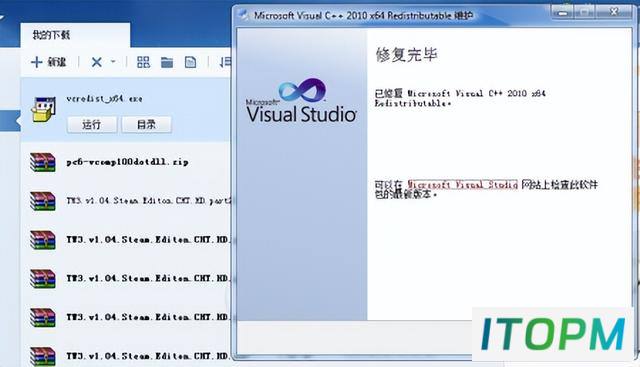Select the first TW3.v1.04.Steam.Edition part file
Image resolution: width=640 pixels, height=367 pixels.
coord(149,201)
